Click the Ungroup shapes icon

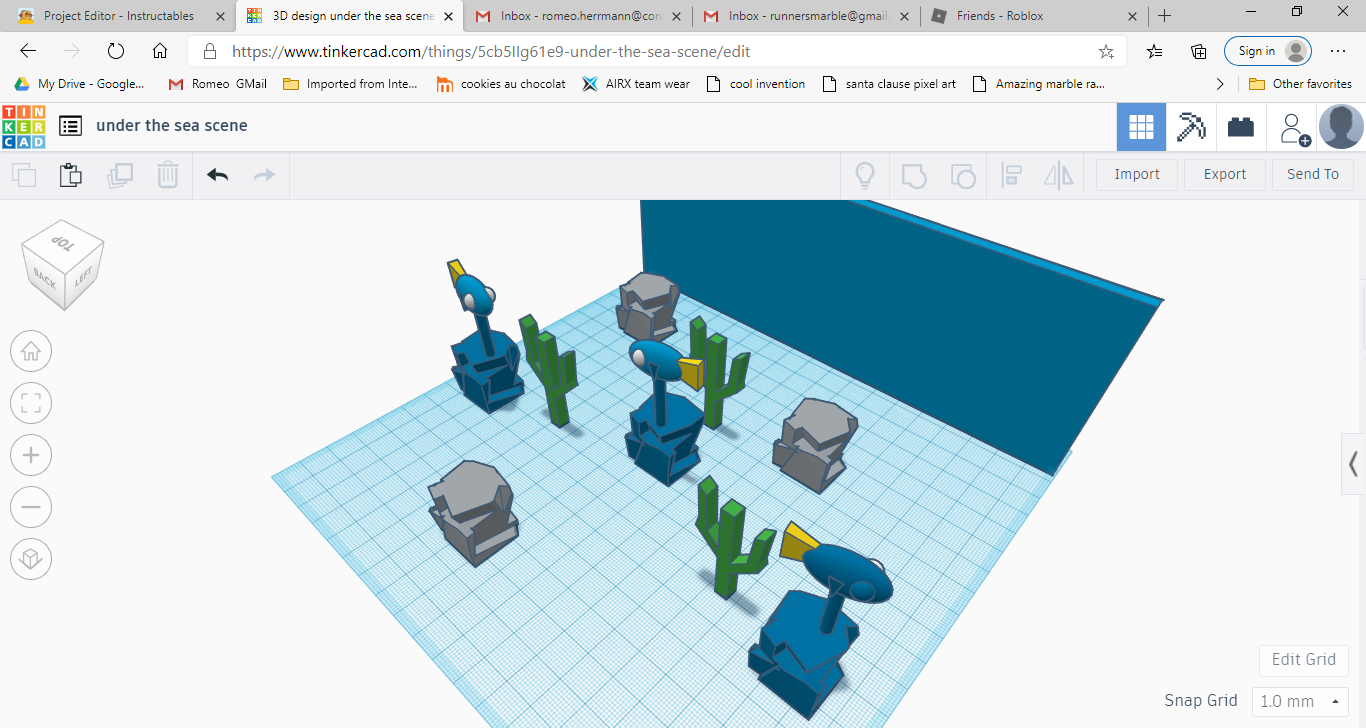(x=962, y=175)
